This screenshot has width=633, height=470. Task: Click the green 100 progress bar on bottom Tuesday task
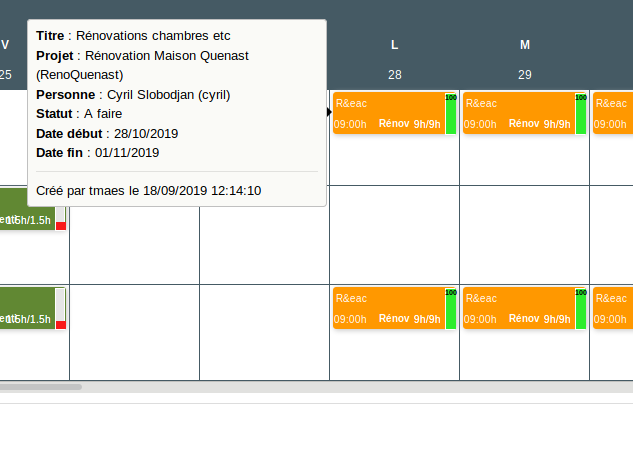click(581, 309)
